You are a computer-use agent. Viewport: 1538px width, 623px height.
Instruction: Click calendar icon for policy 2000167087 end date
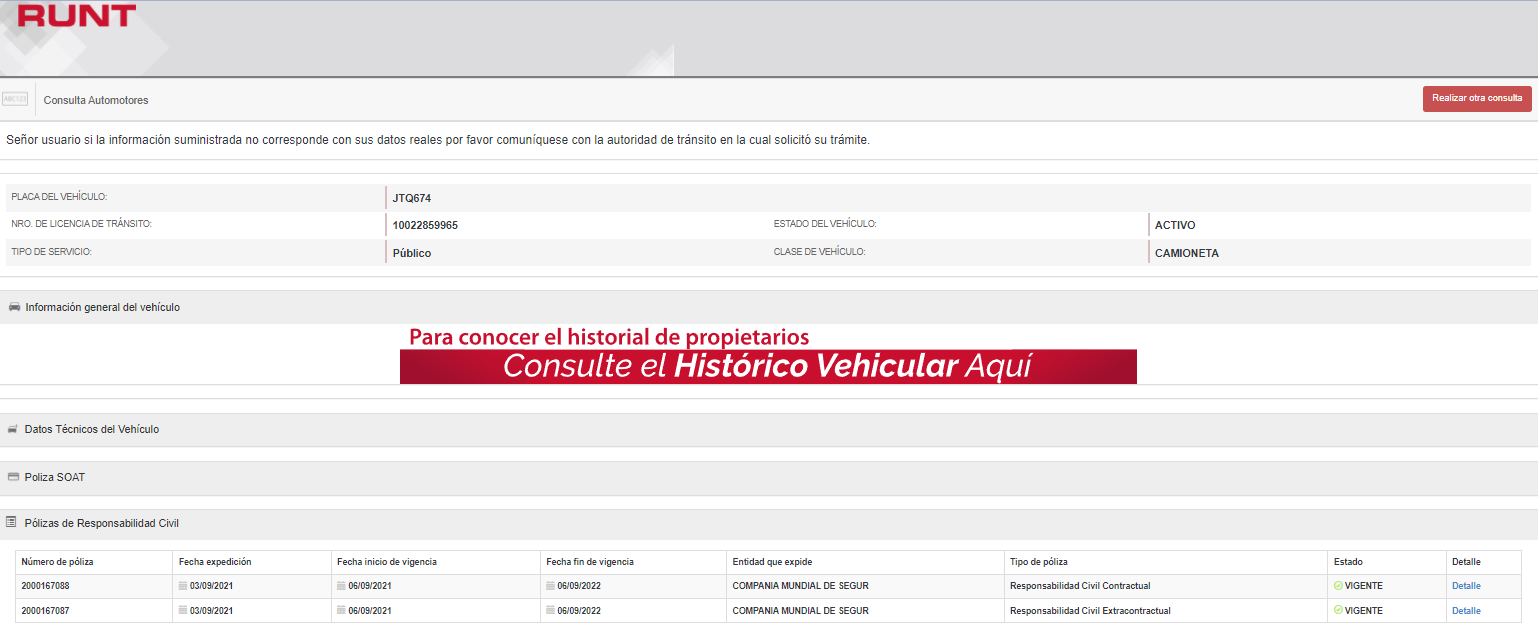point(551,610)
